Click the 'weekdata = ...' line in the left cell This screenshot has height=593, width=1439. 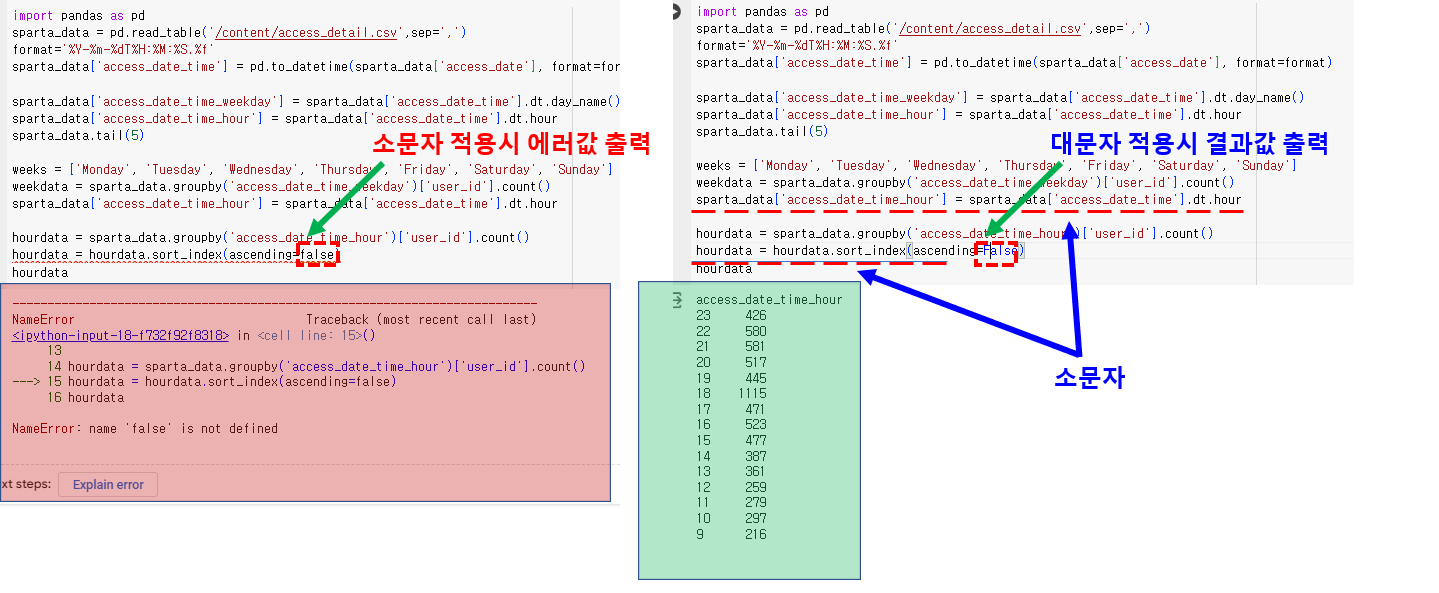[281, 187]
